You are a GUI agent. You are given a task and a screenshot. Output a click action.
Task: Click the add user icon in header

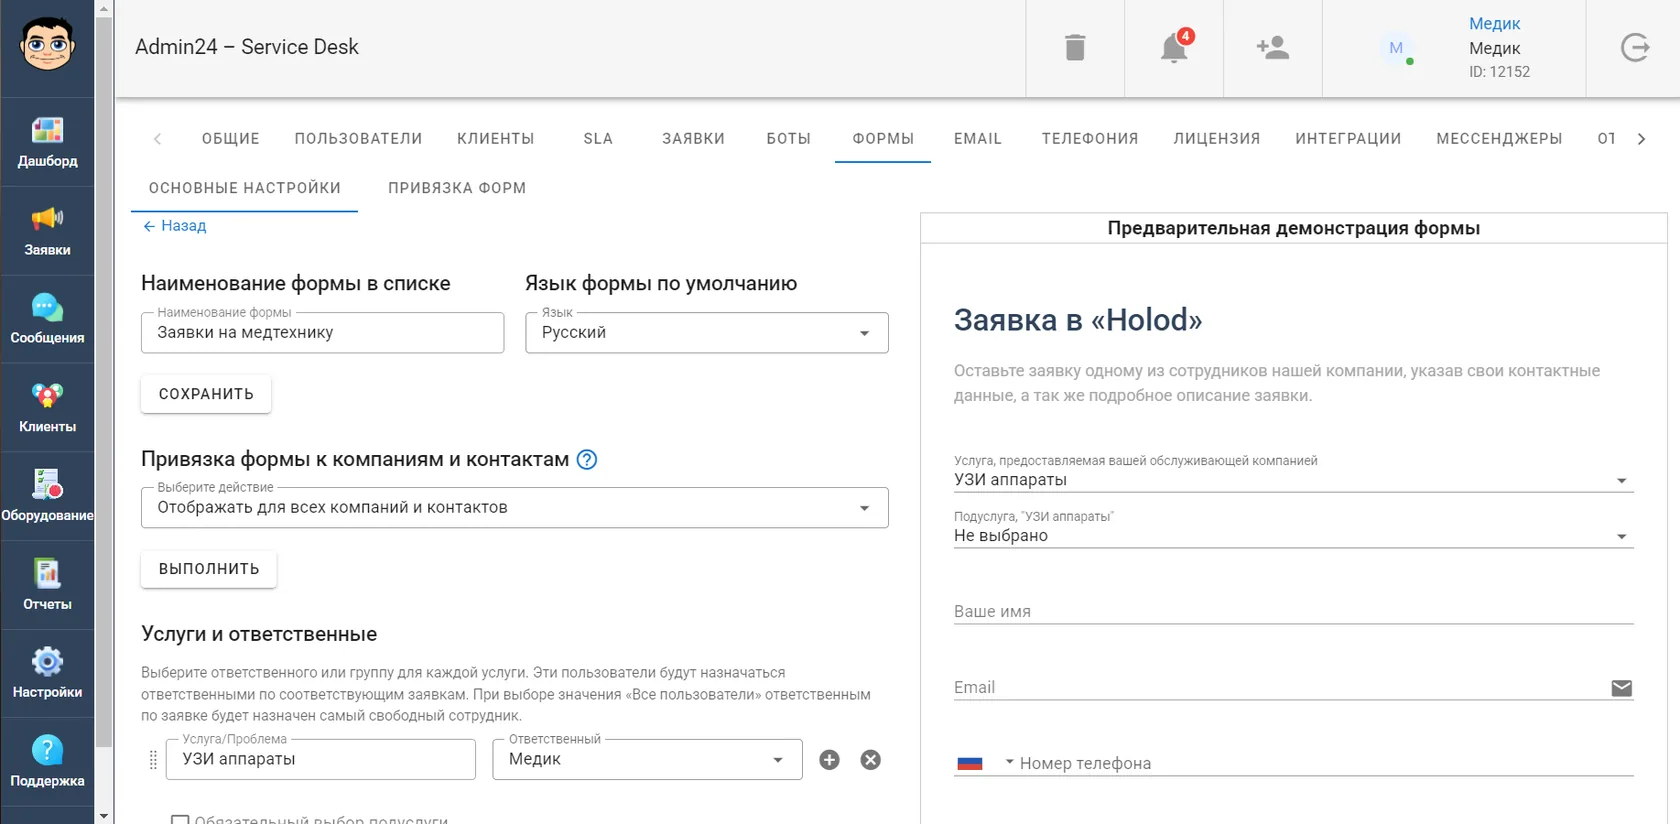1273,47
